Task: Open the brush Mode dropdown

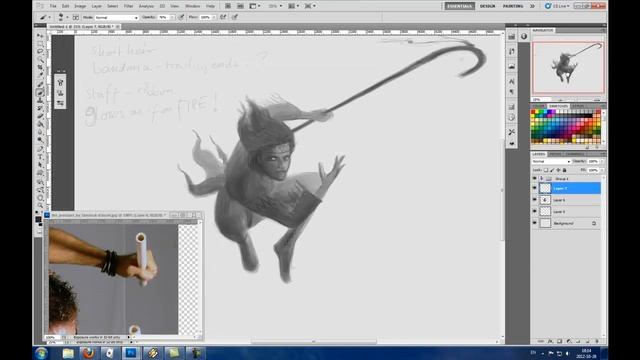Action: (x=117, y=18)
